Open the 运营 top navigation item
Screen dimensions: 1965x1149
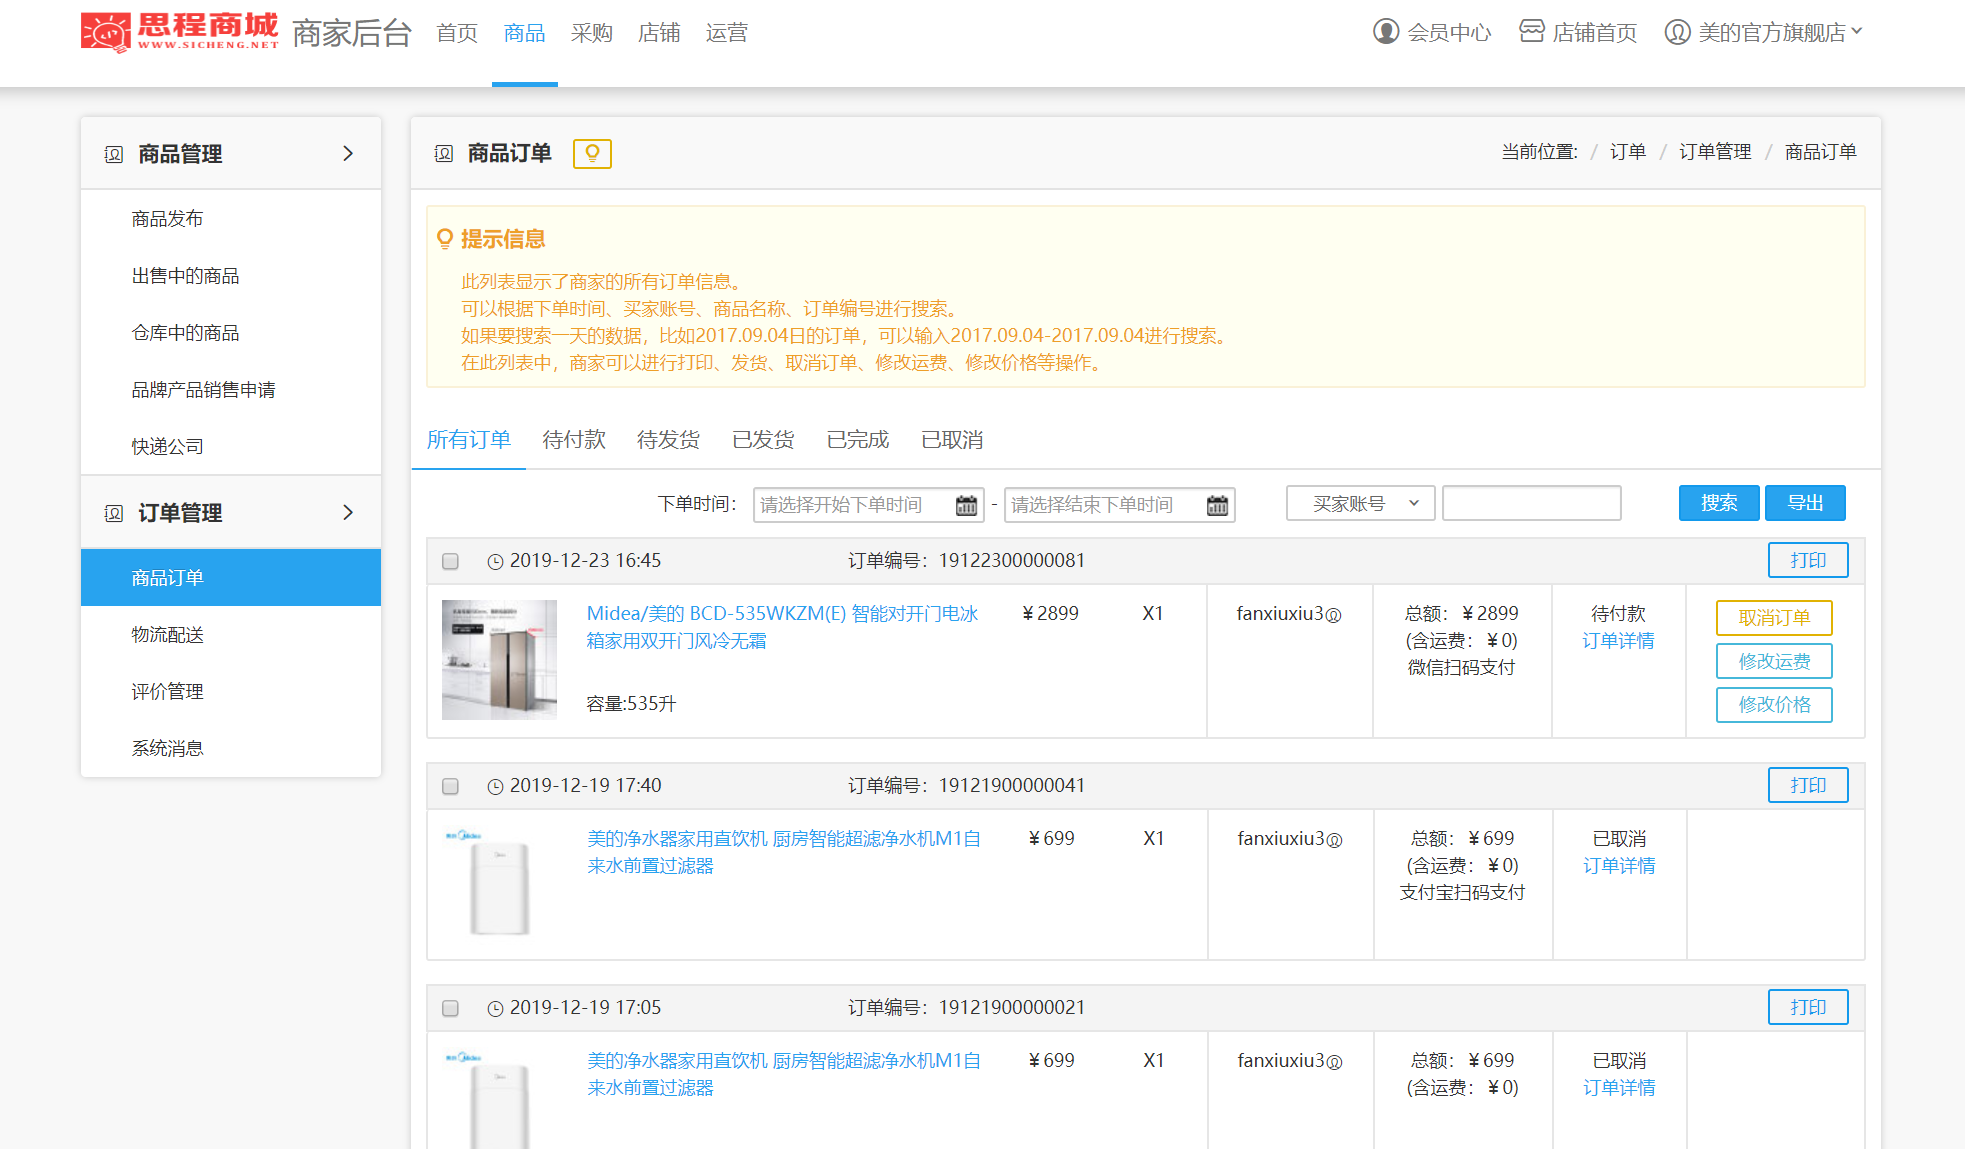click(x=726, y=33)
